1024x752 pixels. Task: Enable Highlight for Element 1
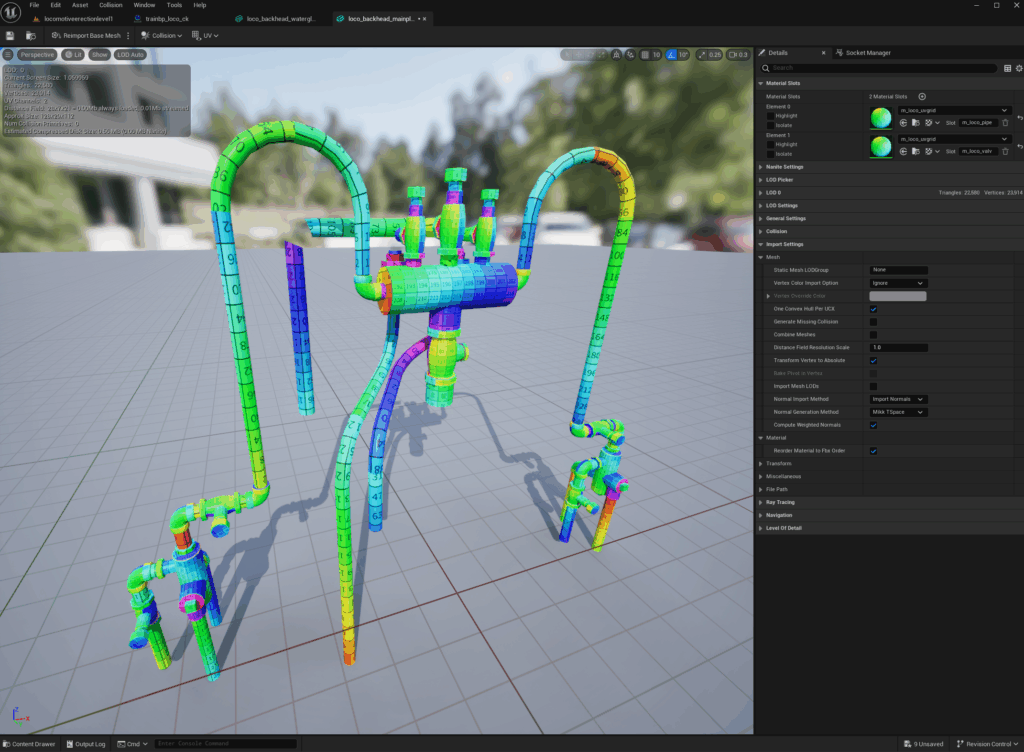coord(771,145)
